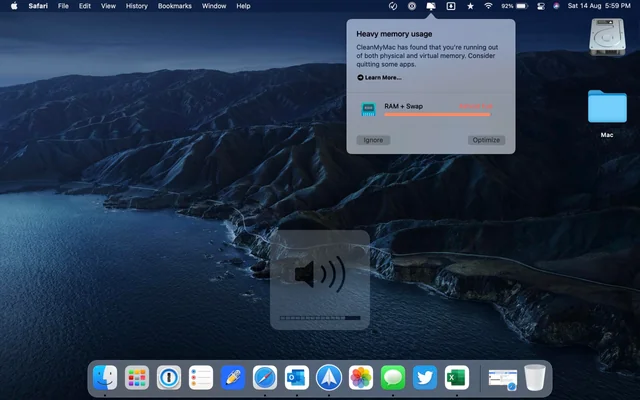The width and height of the screenshot is (640, 400).
Task: Open the Edit menu
Action: coord(84,6)
